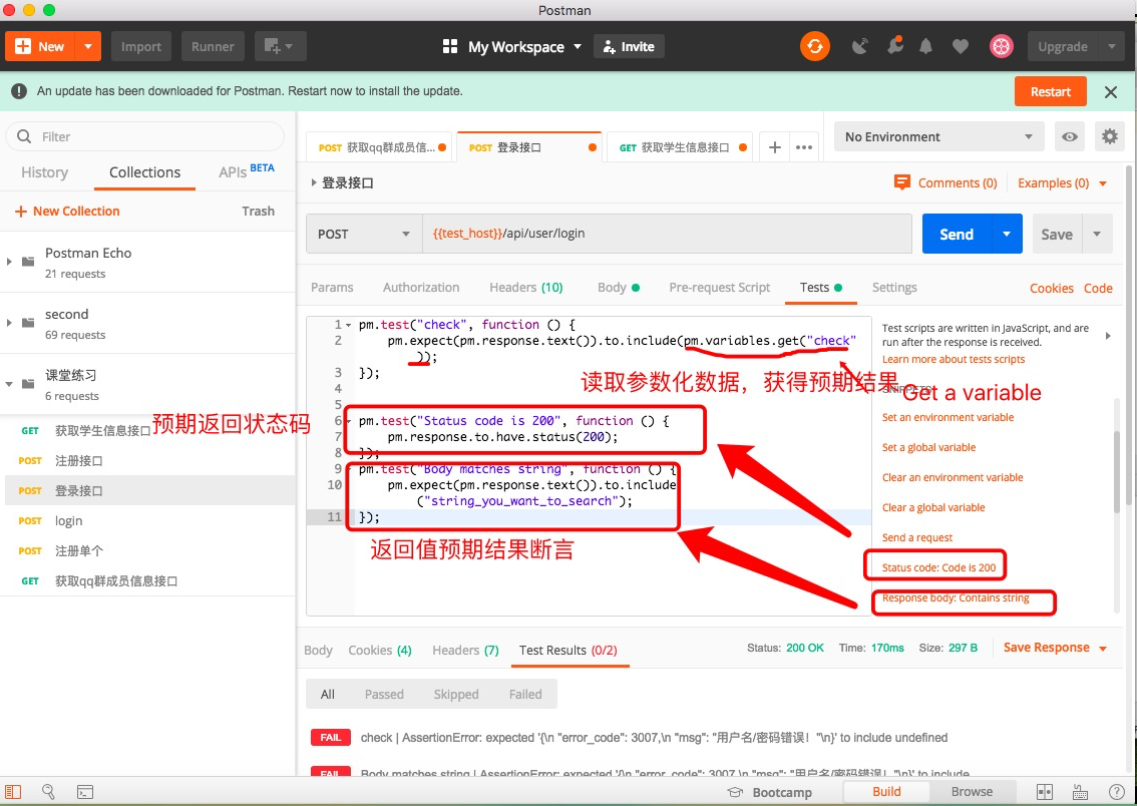Insert Set a global variable snippet
The width and height of the screenshot is (1137, 806).
[x=928, y=447]
